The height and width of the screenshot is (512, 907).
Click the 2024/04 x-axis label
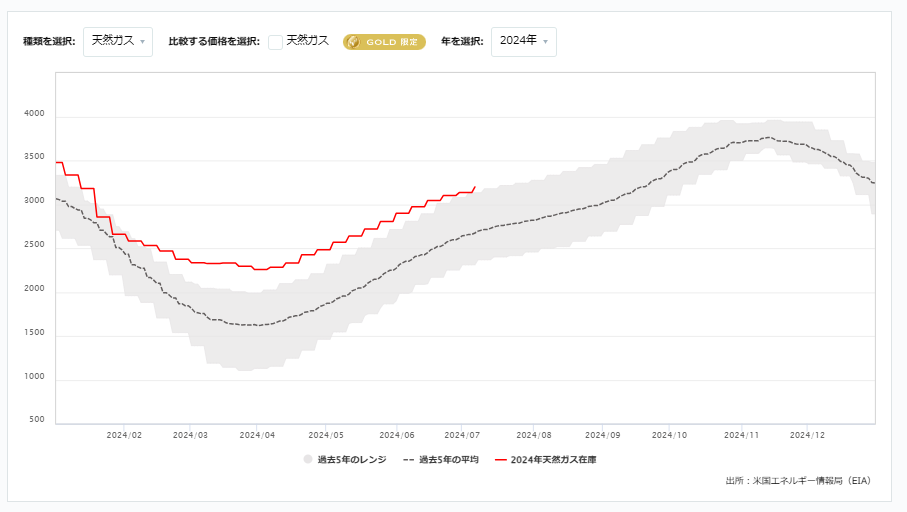tap(257, 435)
